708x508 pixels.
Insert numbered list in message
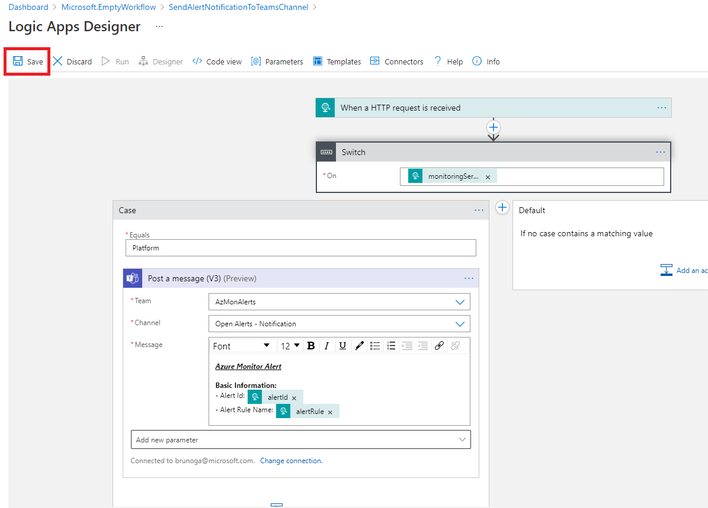391,346
